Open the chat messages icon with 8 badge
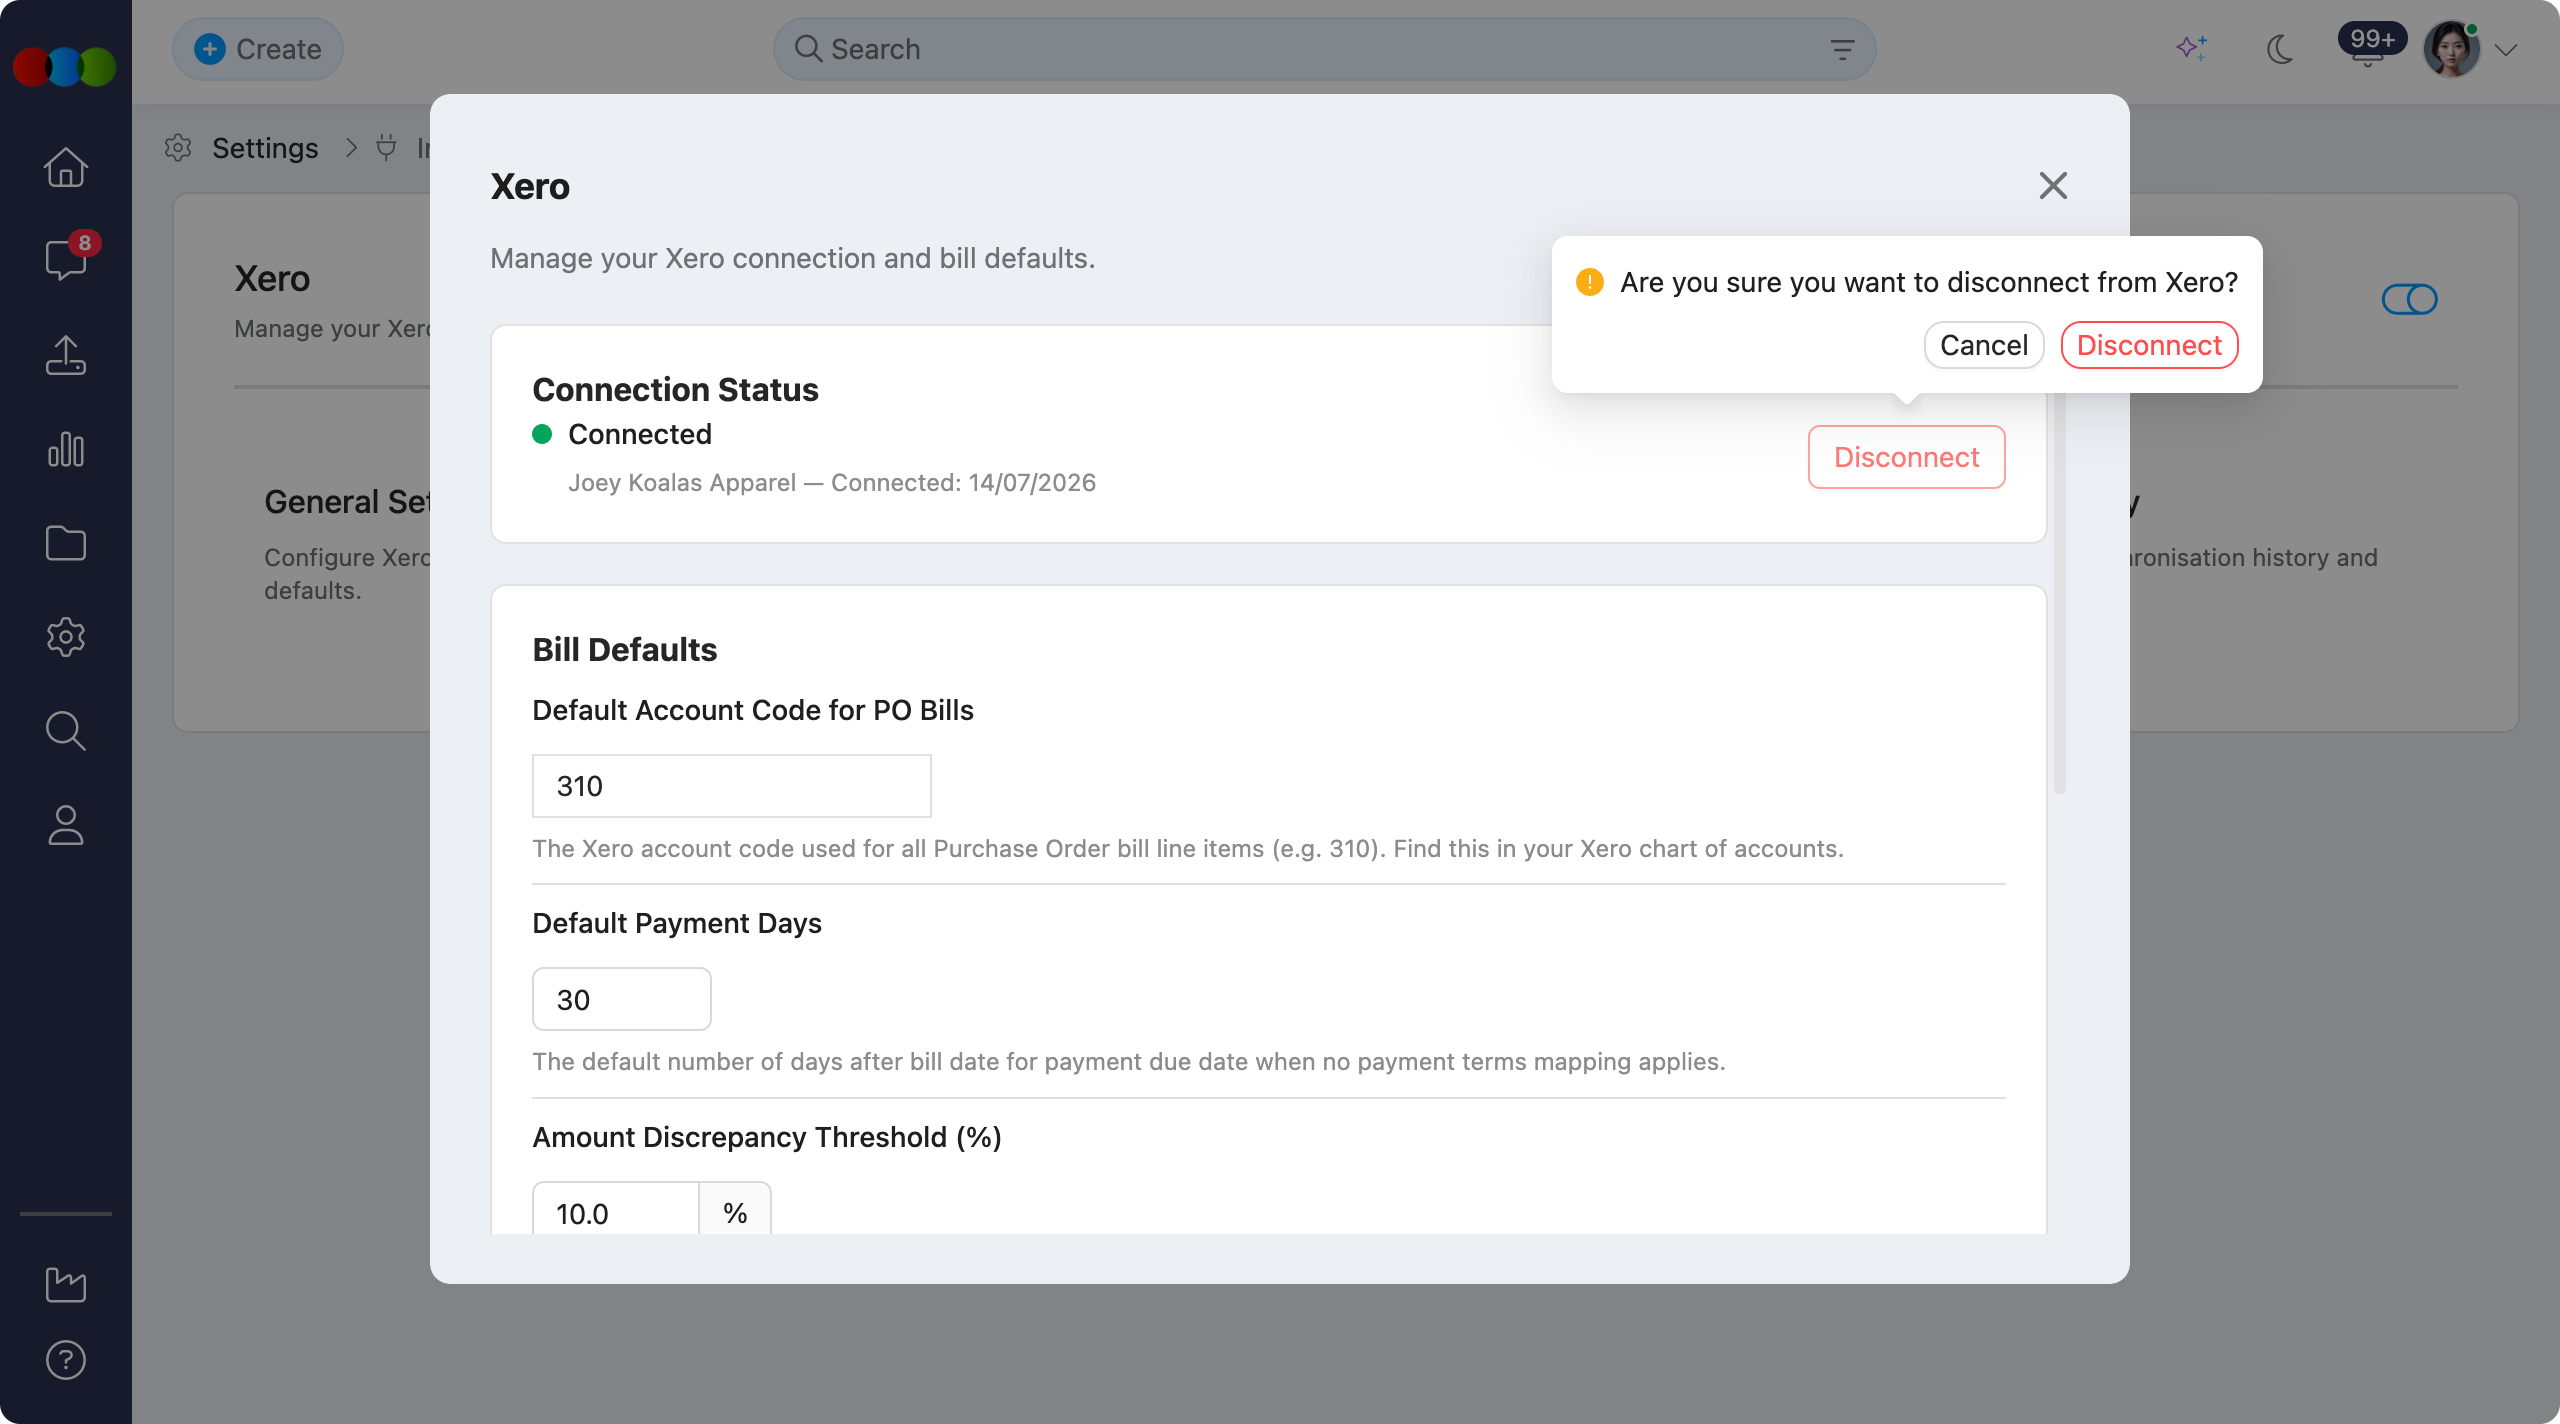 click(66, 260)
